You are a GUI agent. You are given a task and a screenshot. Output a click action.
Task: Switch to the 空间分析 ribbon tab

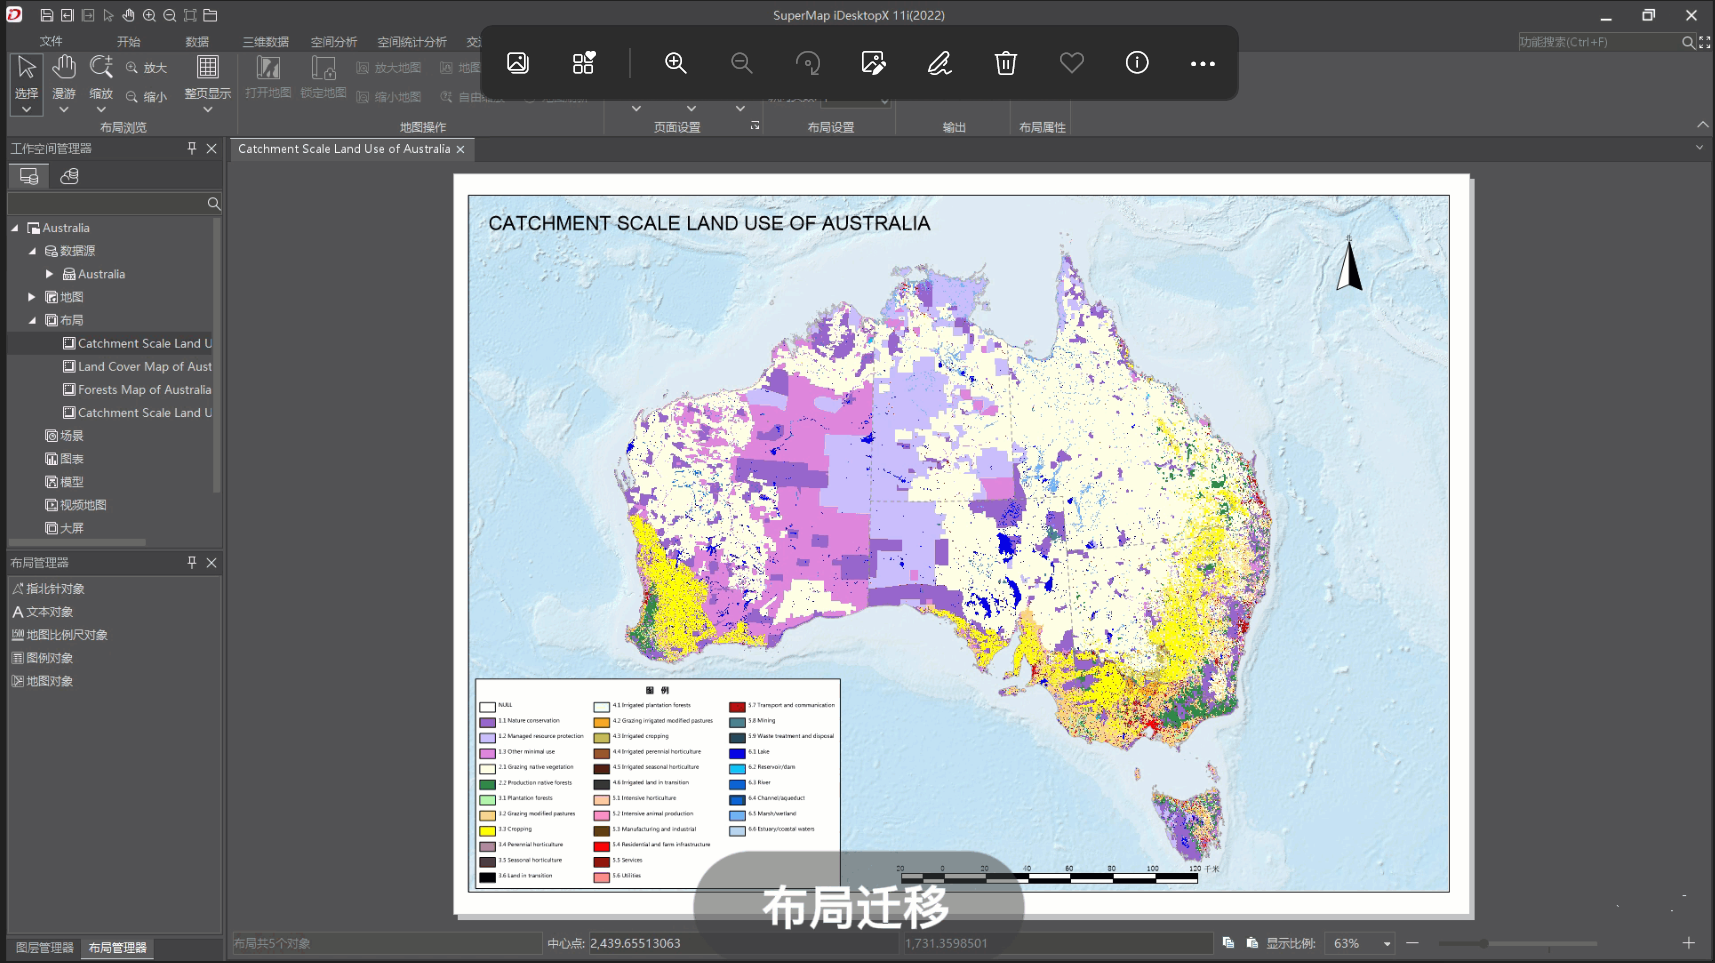[334, 41]
